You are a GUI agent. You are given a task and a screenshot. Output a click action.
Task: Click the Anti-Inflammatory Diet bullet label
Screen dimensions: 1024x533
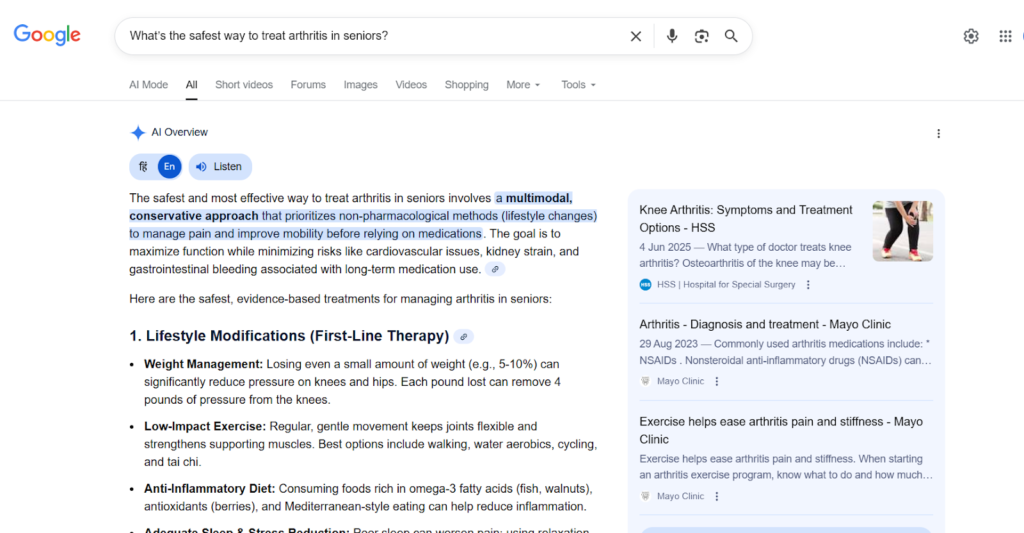(x=210, y=489)
